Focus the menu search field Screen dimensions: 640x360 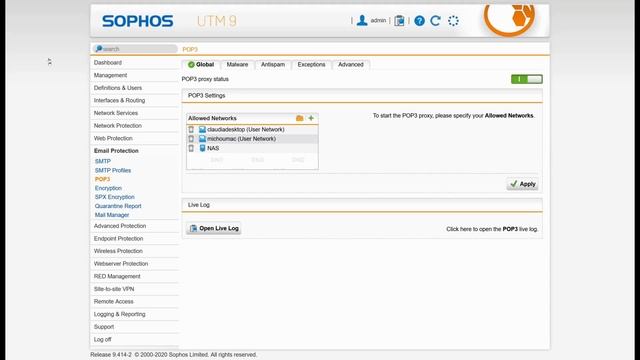click(x=135, y=49)
